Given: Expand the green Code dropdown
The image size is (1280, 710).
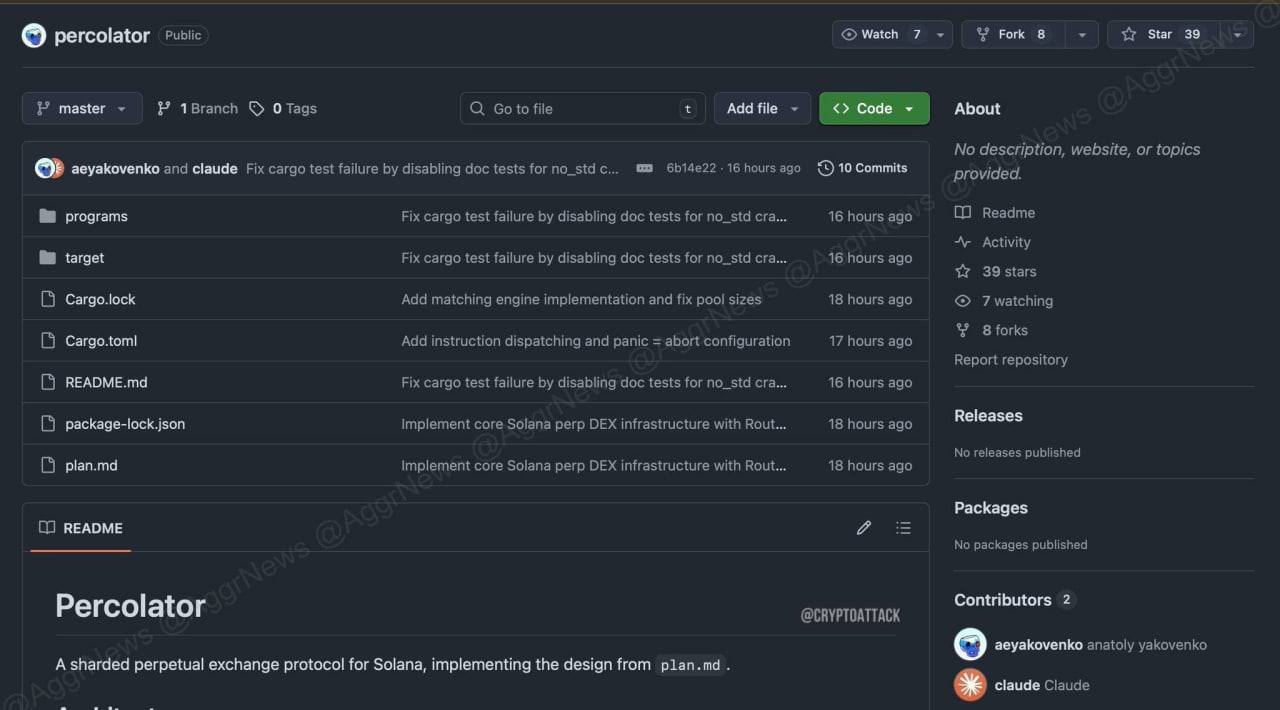Looking at the screenshot, I should click(x=874, y=109).
